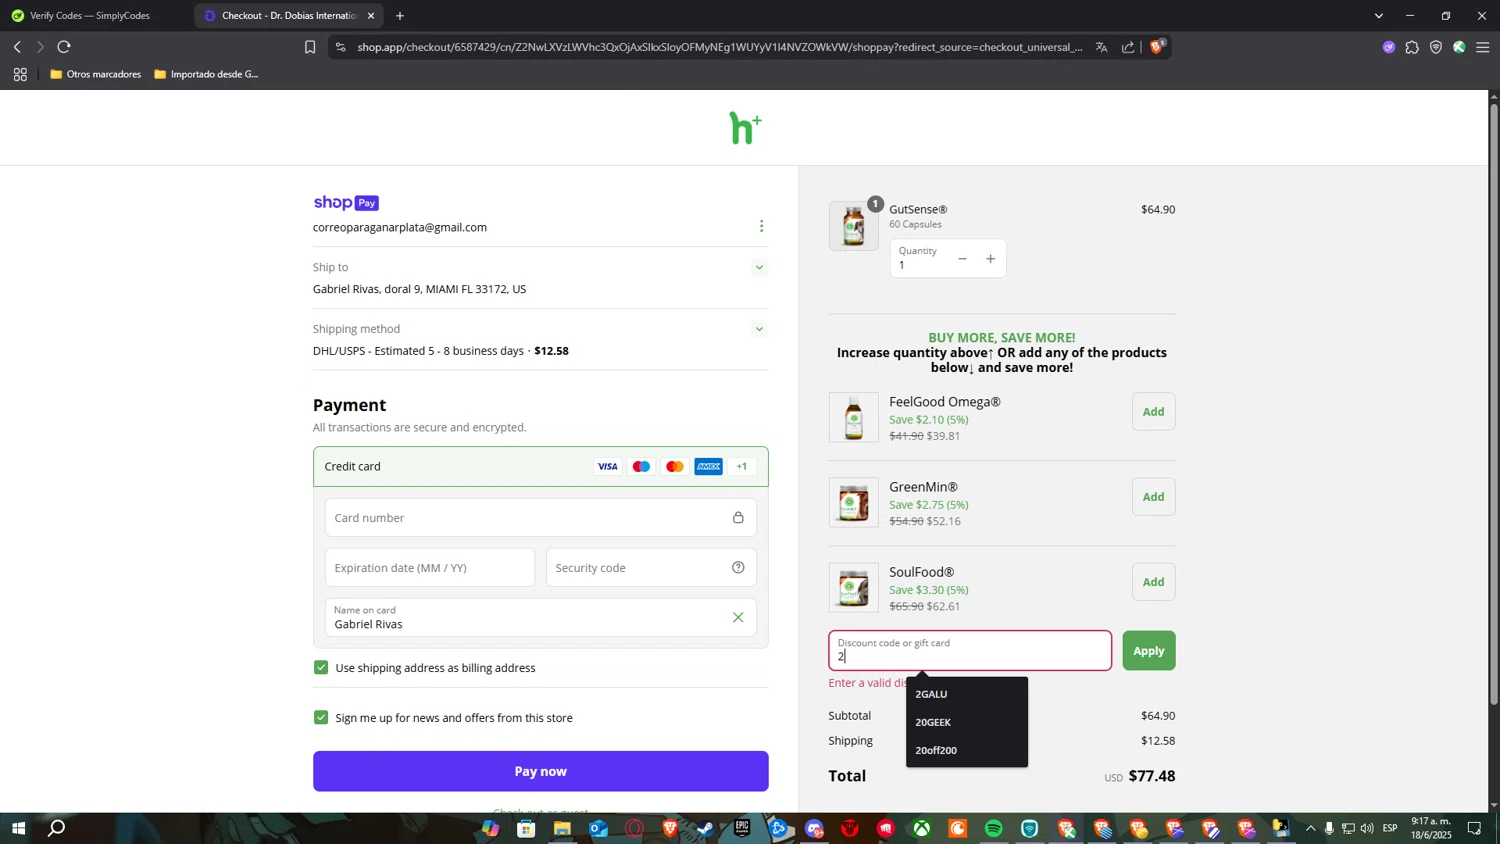This screenshot has height=844, width=1500.
Task: Open the Brave main hamburger menu
Action: tap(1483, 47)
